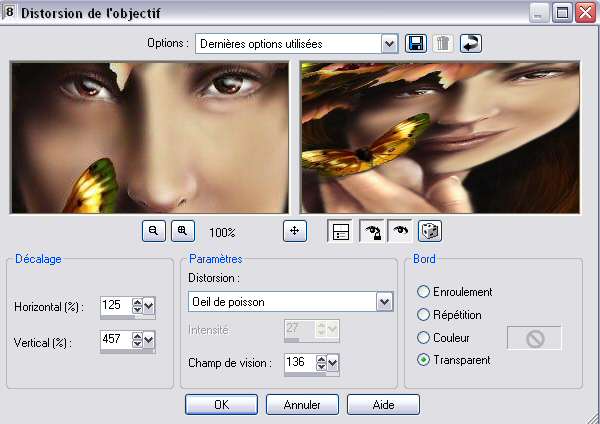Toggle the show/hide previews icon
Screen dimensions: 600x424
coord(340,231)
